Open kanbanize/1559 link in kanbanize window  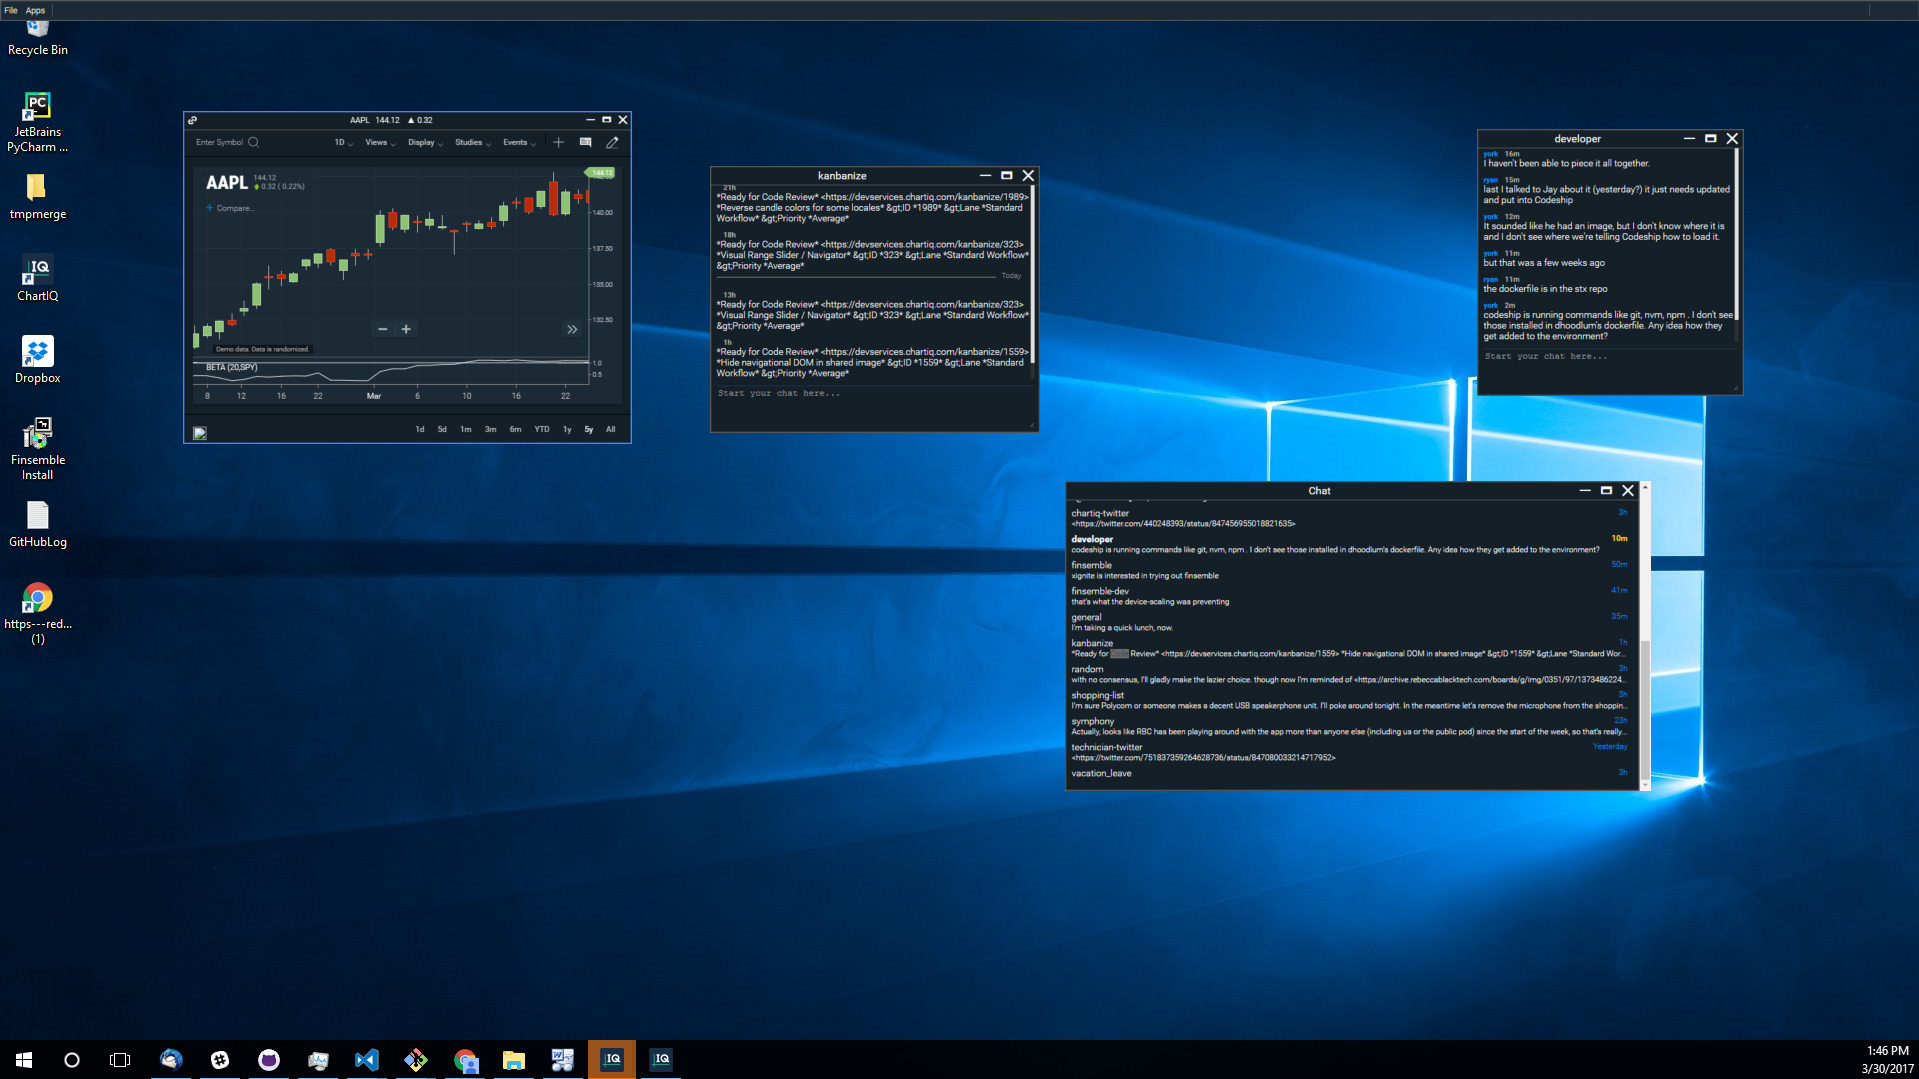point(924,352)
